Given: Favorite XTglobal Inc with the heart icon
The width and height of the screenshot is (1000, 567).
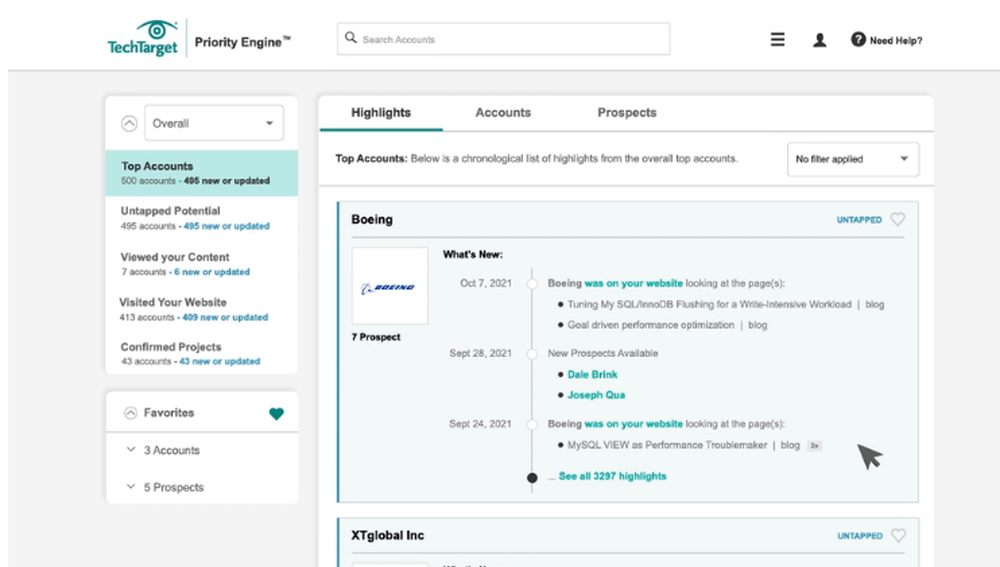Looking at the screenshot, I should click(898, 535).
